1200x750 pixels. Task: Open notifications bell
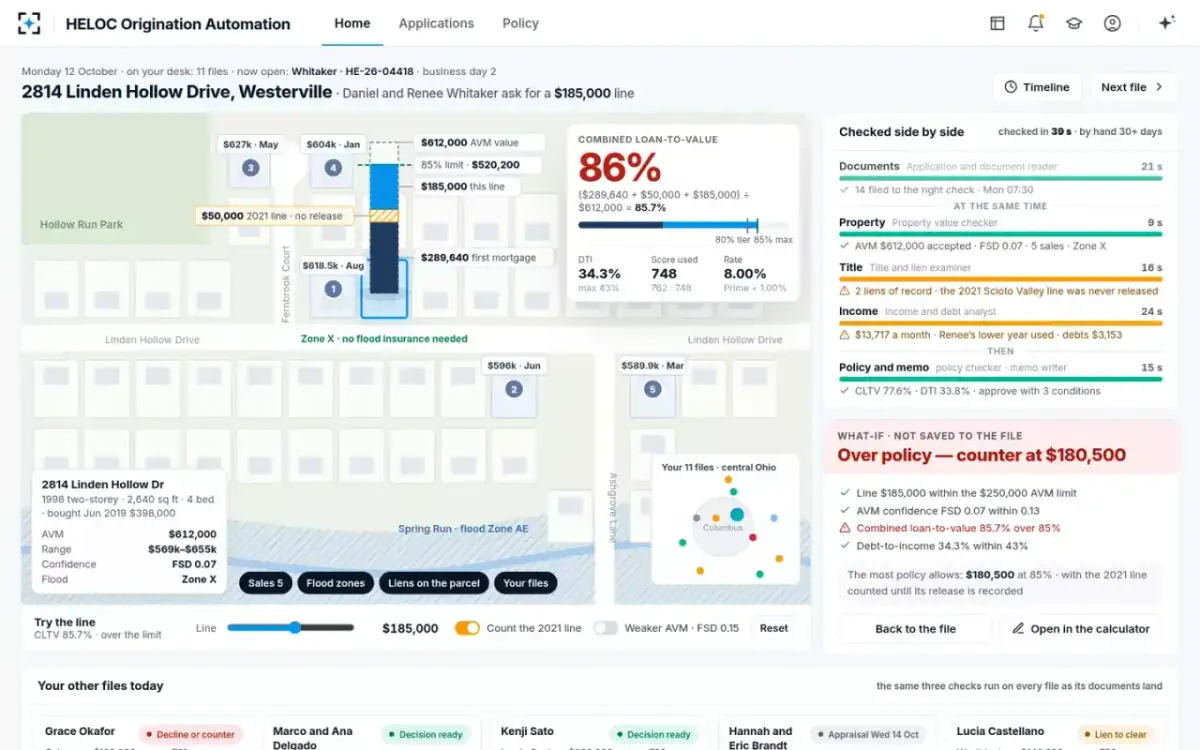click(x=1036, y=23)
